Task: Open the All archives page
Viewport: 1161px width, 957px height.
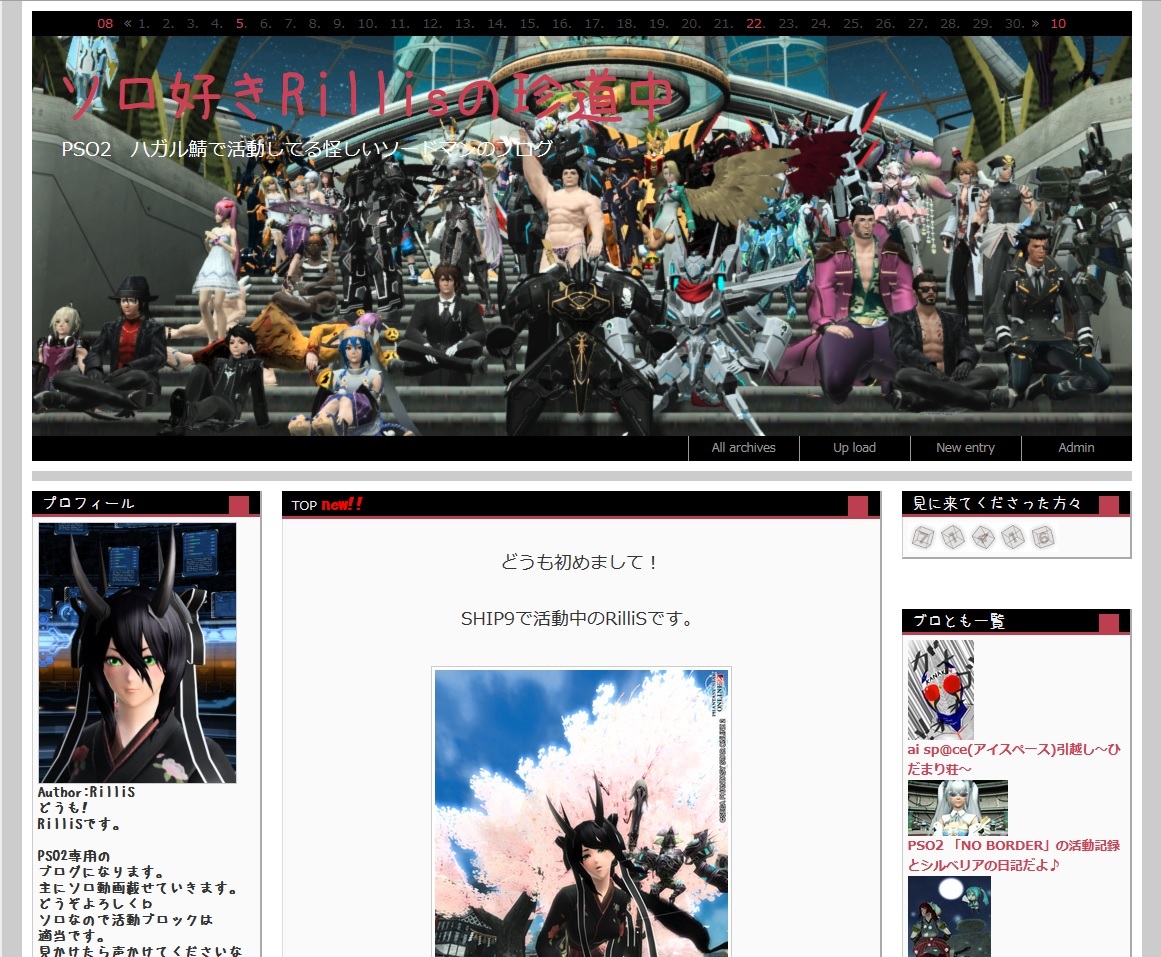Action: (743, 447)
